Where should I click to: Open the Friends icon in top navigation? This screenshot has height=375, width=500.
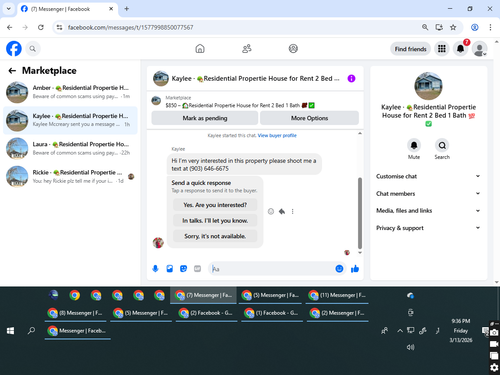tap(247, 49)
